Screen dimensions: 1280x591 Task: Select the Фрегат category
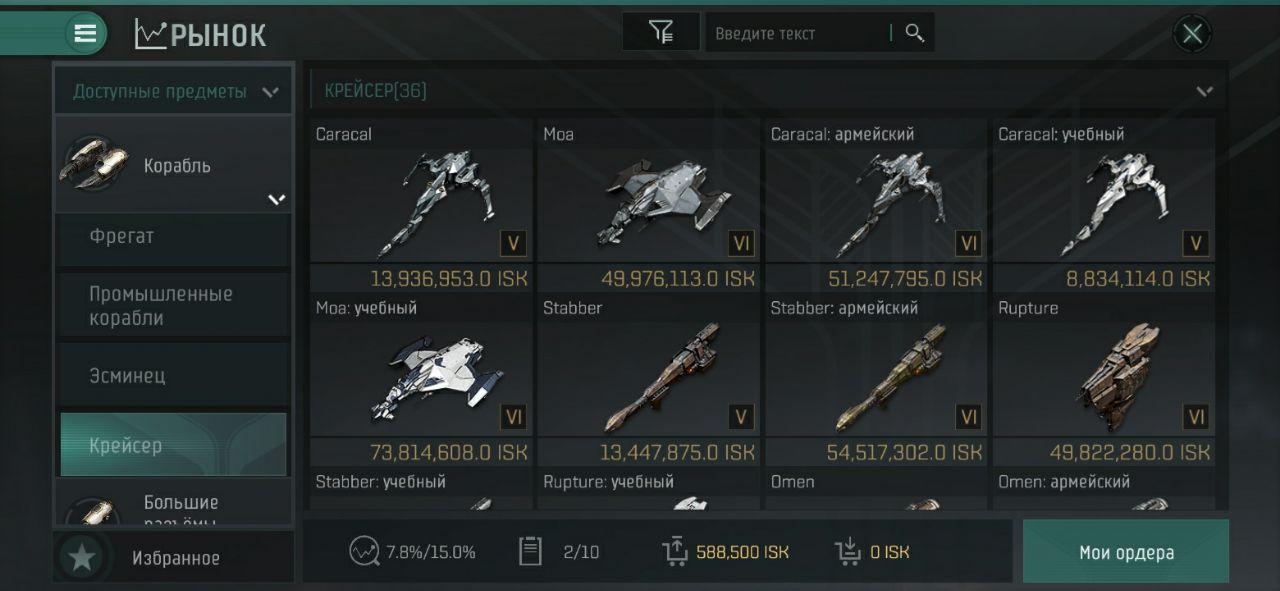coord(174,238)
